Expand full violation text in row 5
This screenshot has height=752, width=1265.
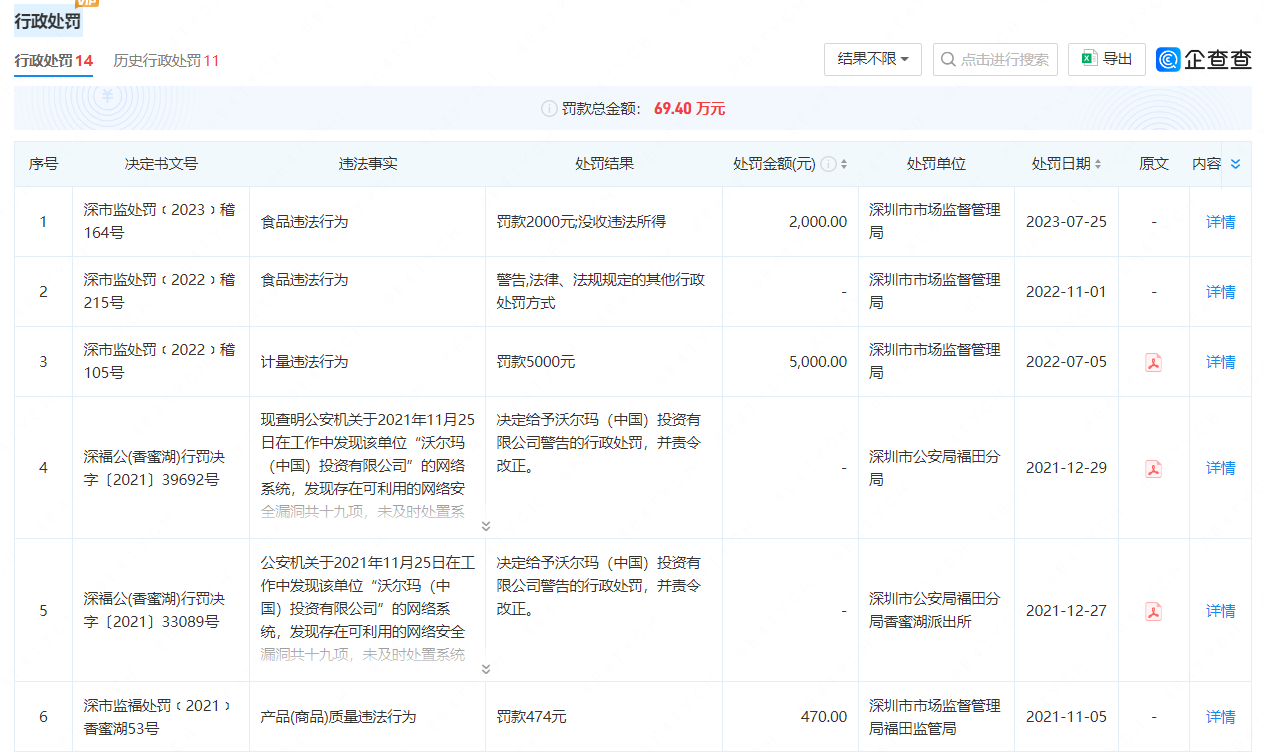click(486, 669)
